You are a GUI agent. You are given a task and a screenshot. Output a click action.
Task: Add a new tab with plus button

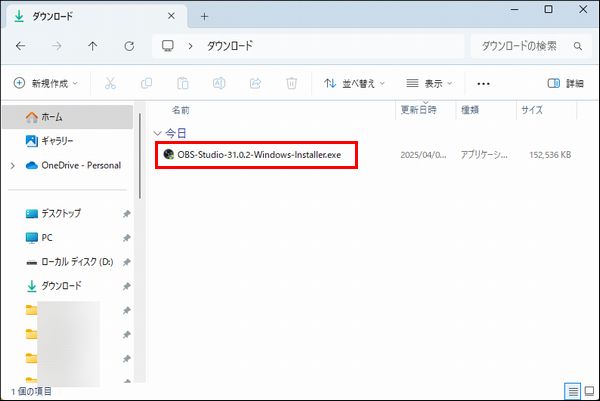click(x=204, y=16)
